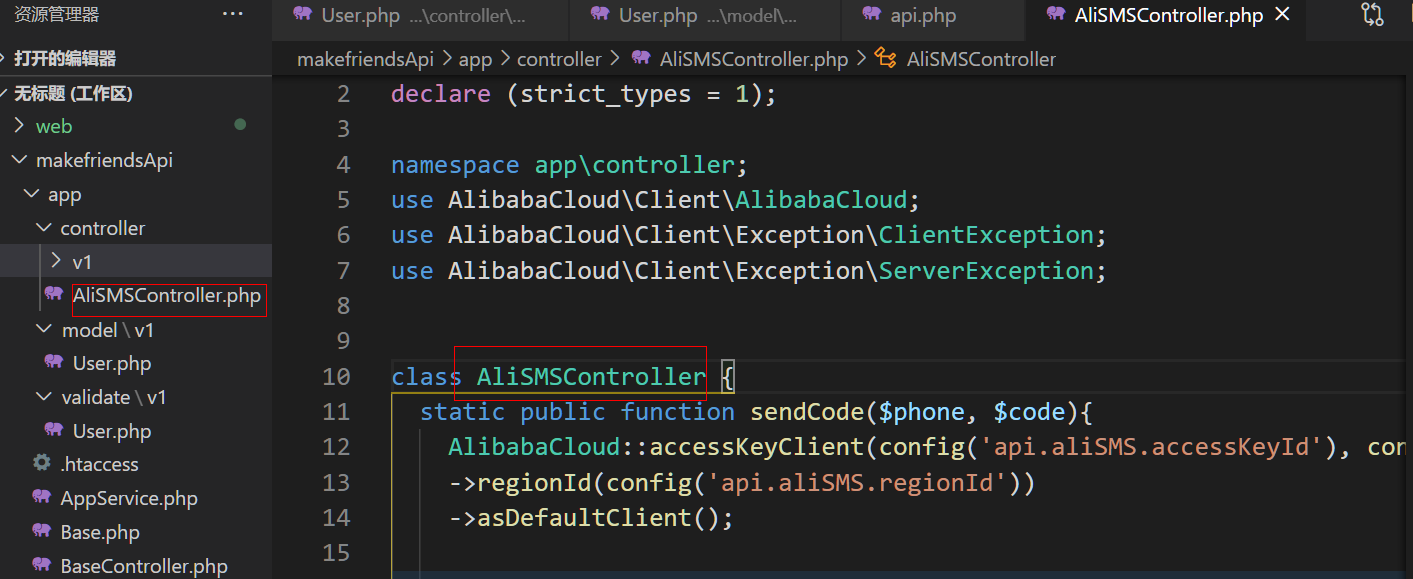Open the Explorer more actions ellipsis menu
This screenshot has height=579, width=1413.
tap(233, 14)
